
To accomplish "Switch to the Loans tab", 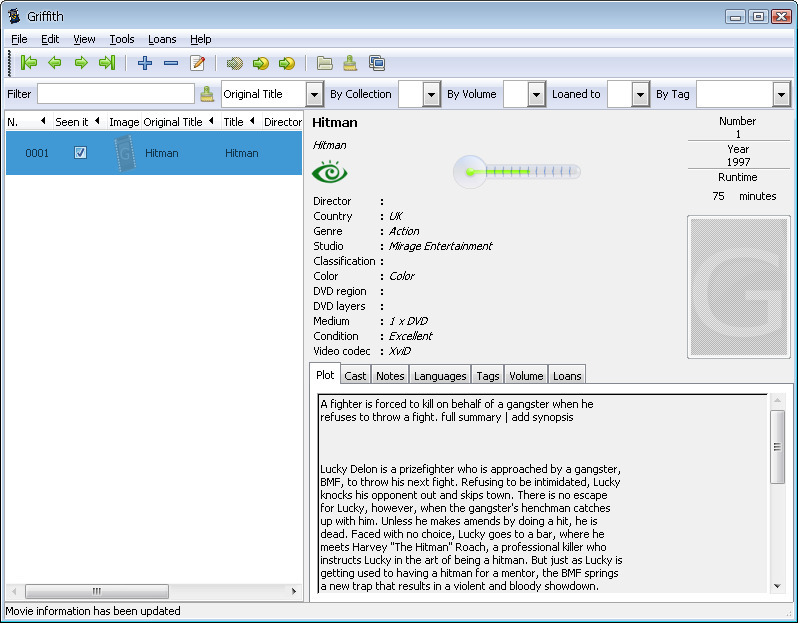I will 567,376.
